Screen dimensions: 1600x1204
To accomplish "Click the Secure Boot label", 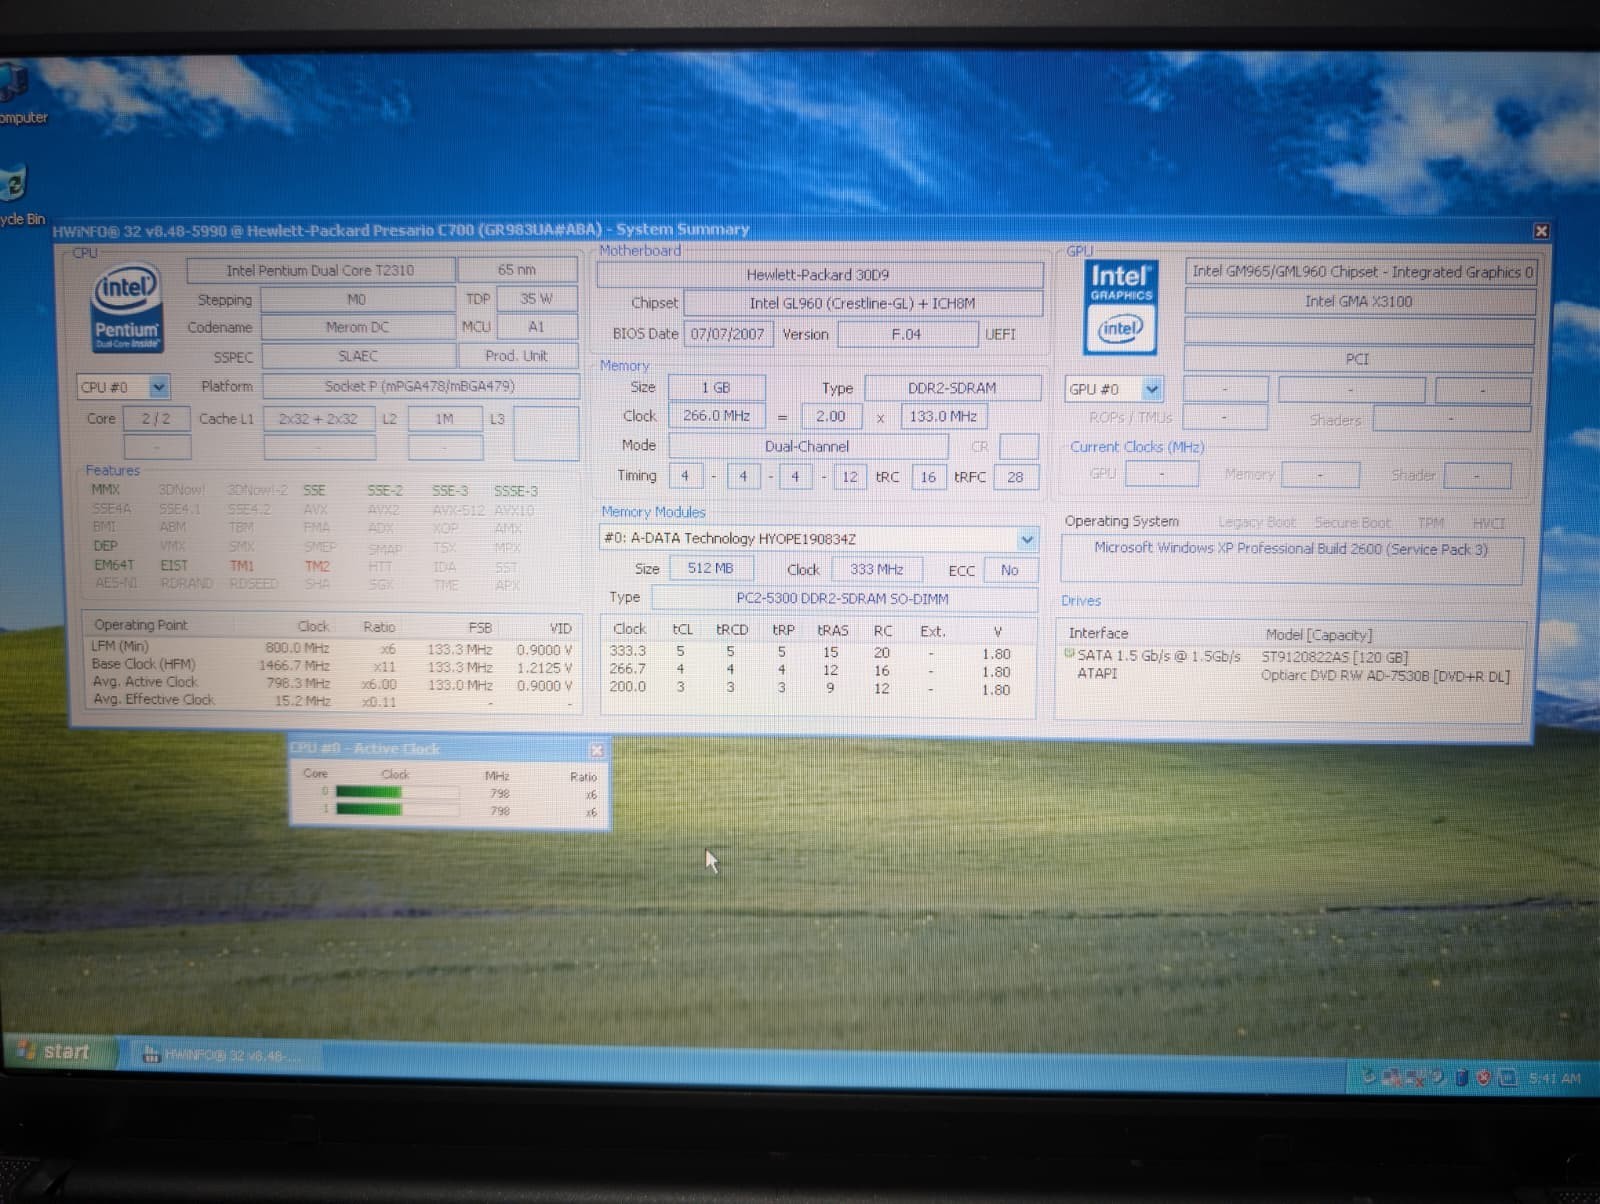I will pos(1352,522).
